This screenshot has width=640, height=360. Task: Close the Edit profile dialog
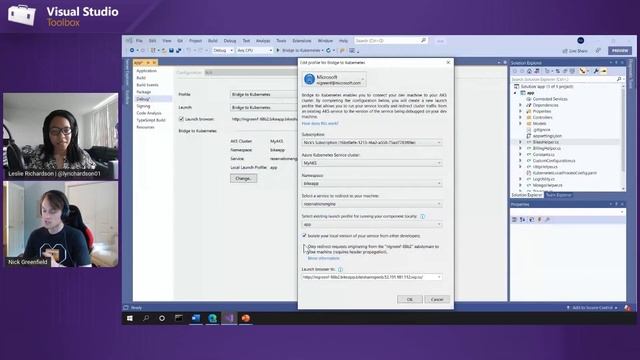(448, 62)
